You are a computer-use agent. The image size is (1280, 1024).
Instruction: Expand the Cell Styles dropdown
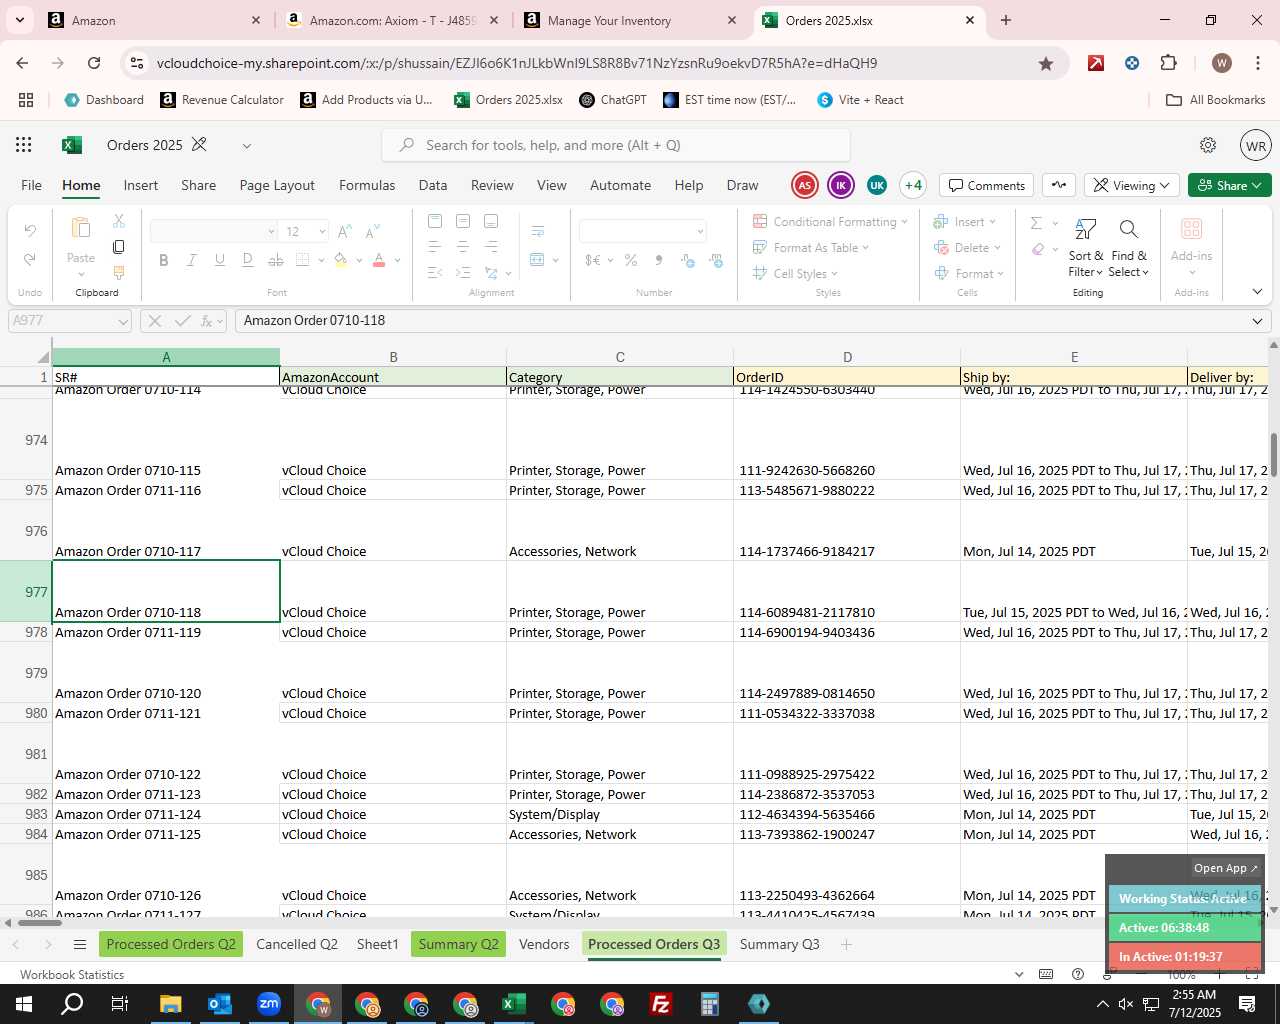click(x=834, y=274)
